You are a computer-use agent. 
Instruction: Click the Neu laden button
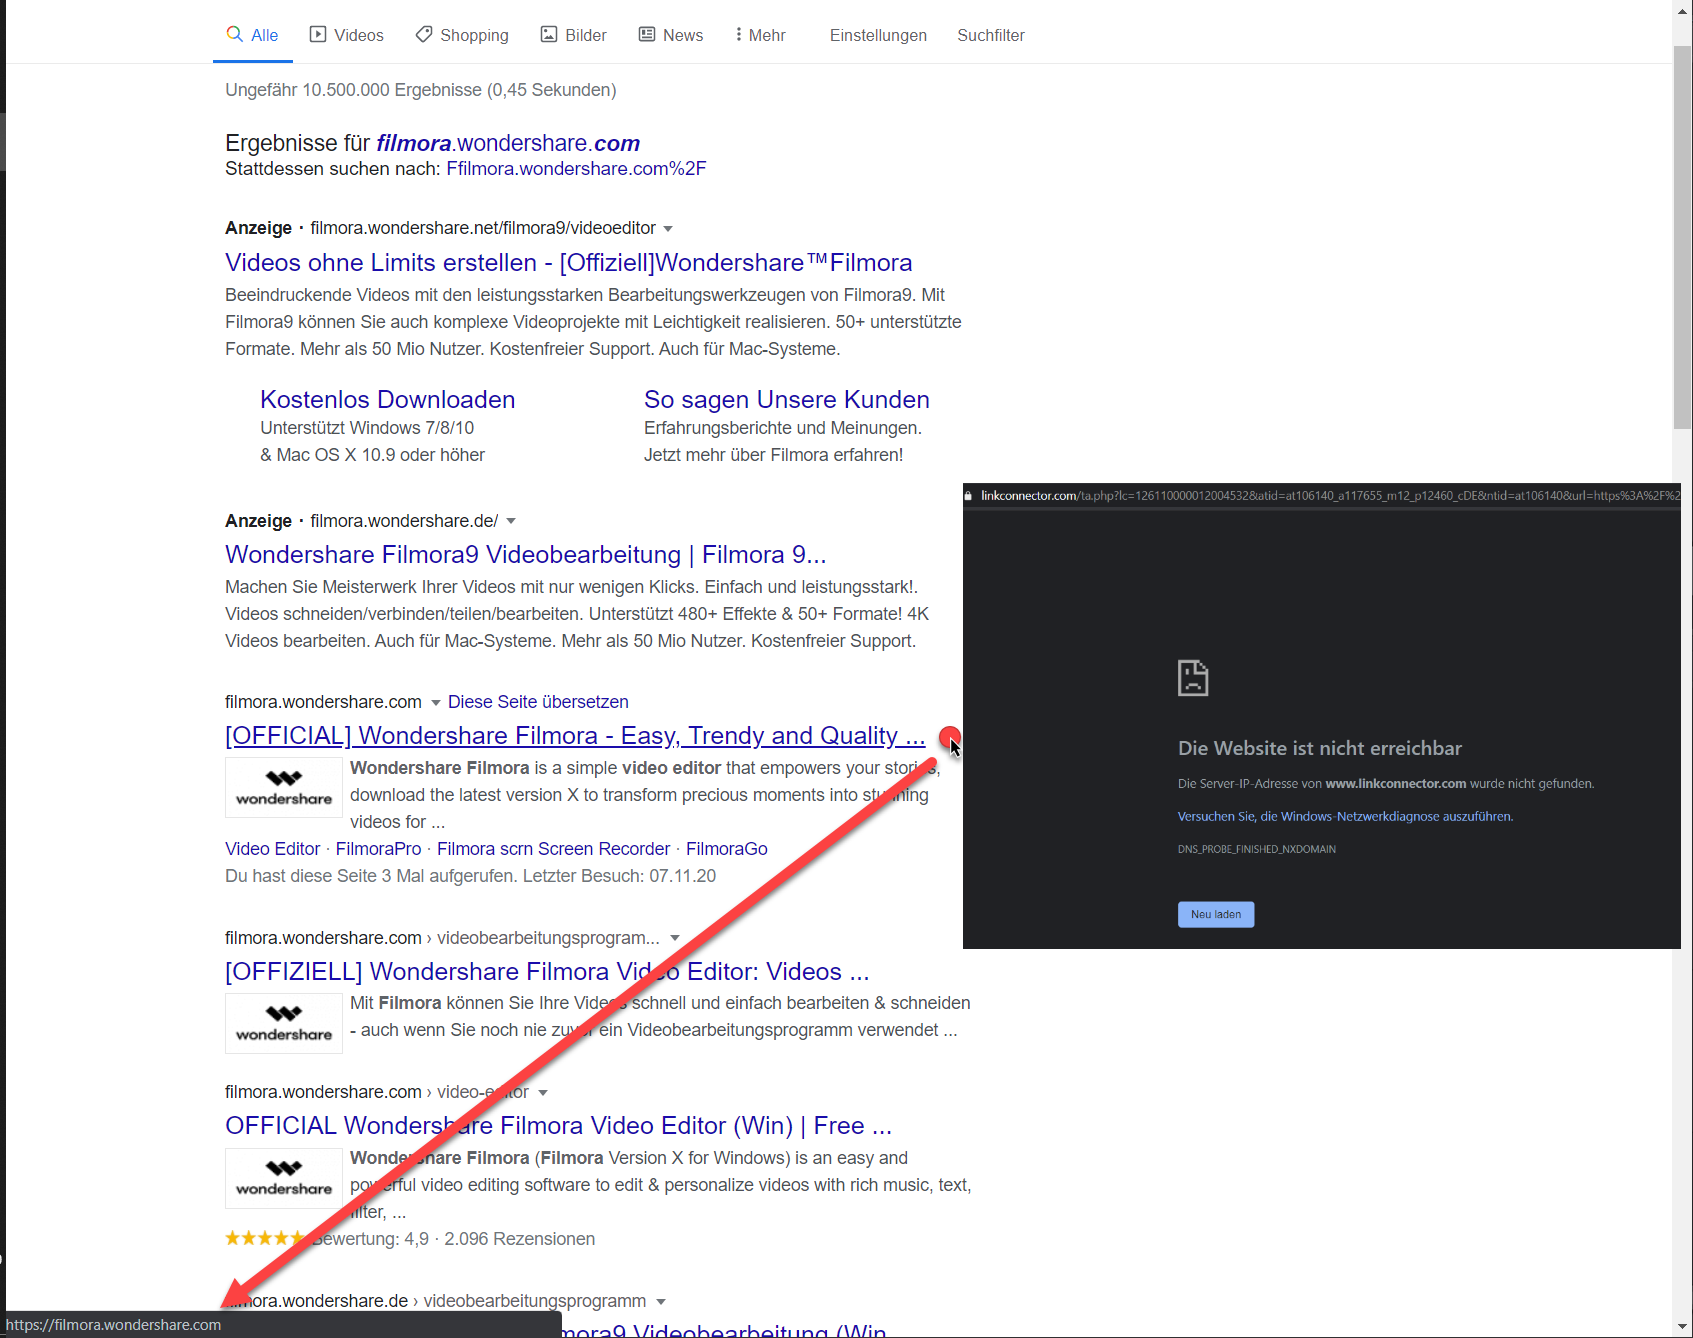1215,913
